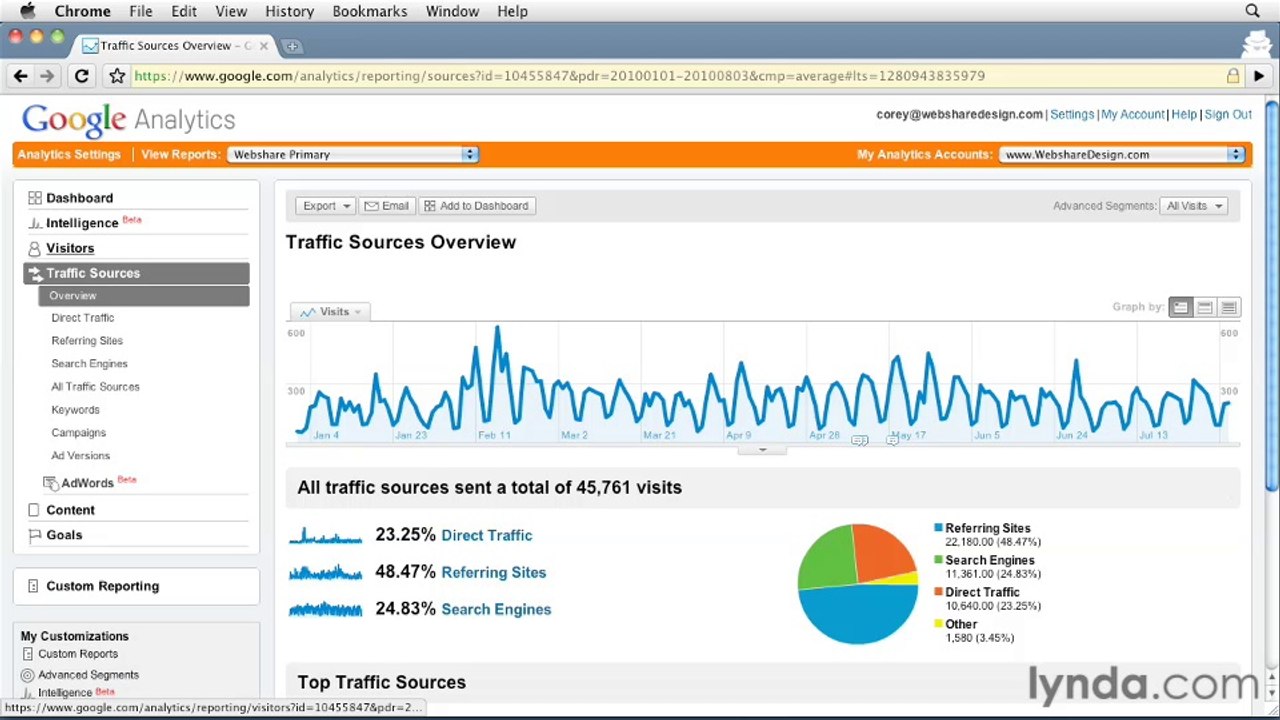Click the Search Engines sparkline thumbnail
Screen dimensions: 1280x720
click(x=326, y=609)
